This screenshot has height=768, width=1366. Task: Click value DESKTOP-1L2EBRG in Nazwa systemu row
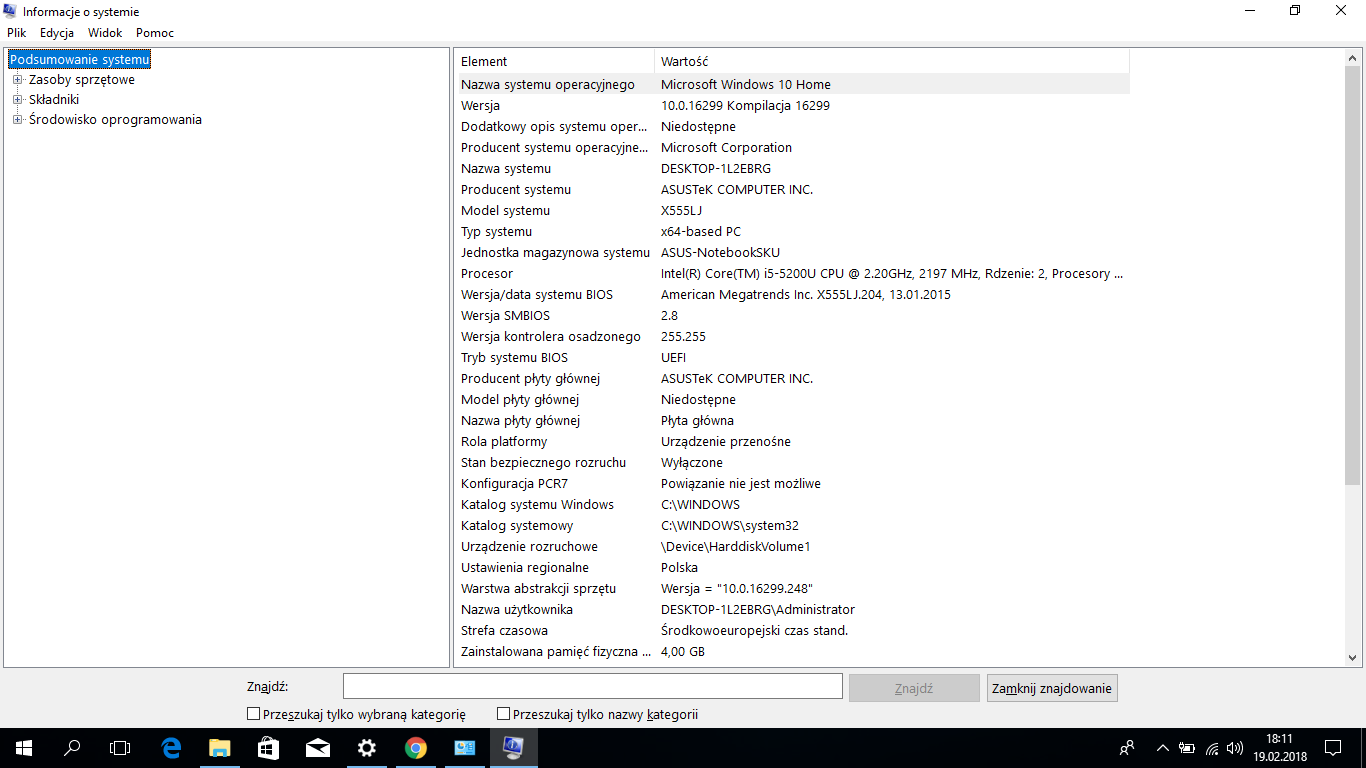[x=715, y=168]
